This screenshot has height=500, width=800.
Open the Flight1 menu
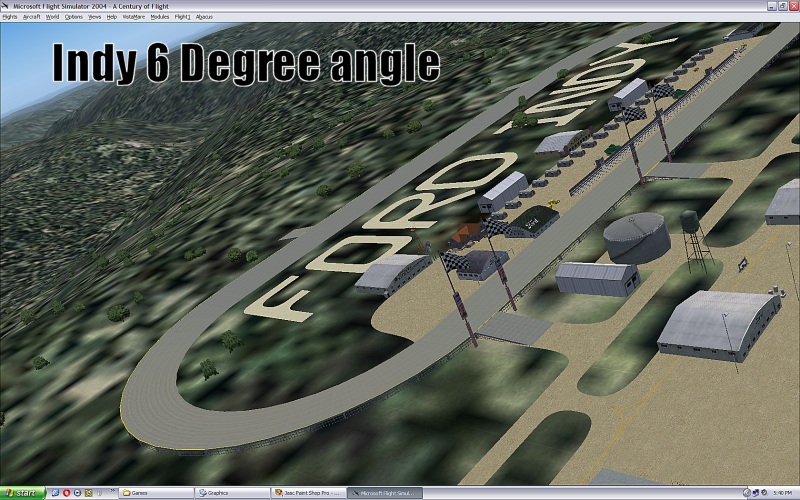[x=182, y=17]
